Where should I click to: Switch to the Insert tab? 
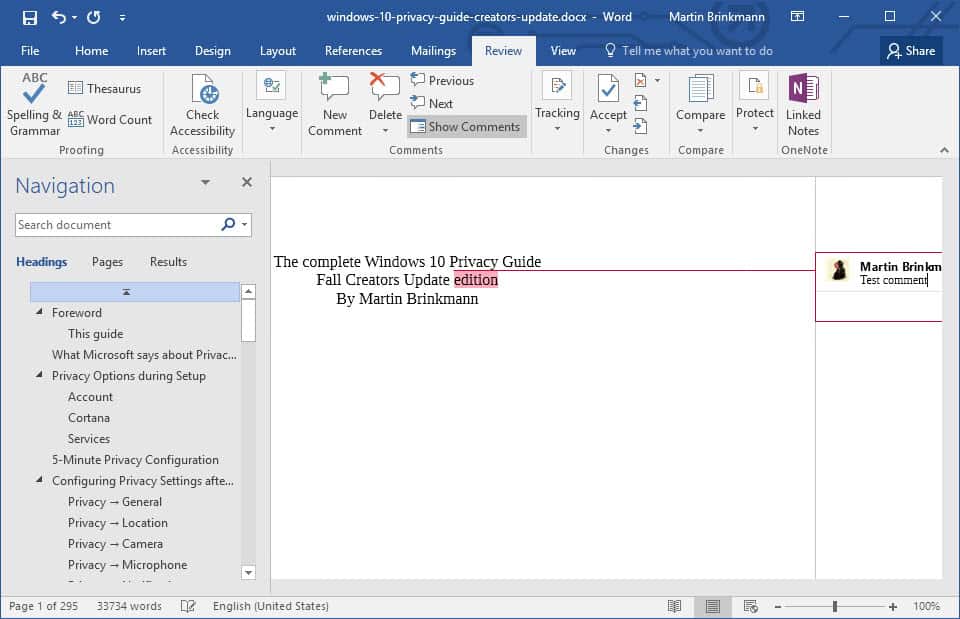point(151,51)
